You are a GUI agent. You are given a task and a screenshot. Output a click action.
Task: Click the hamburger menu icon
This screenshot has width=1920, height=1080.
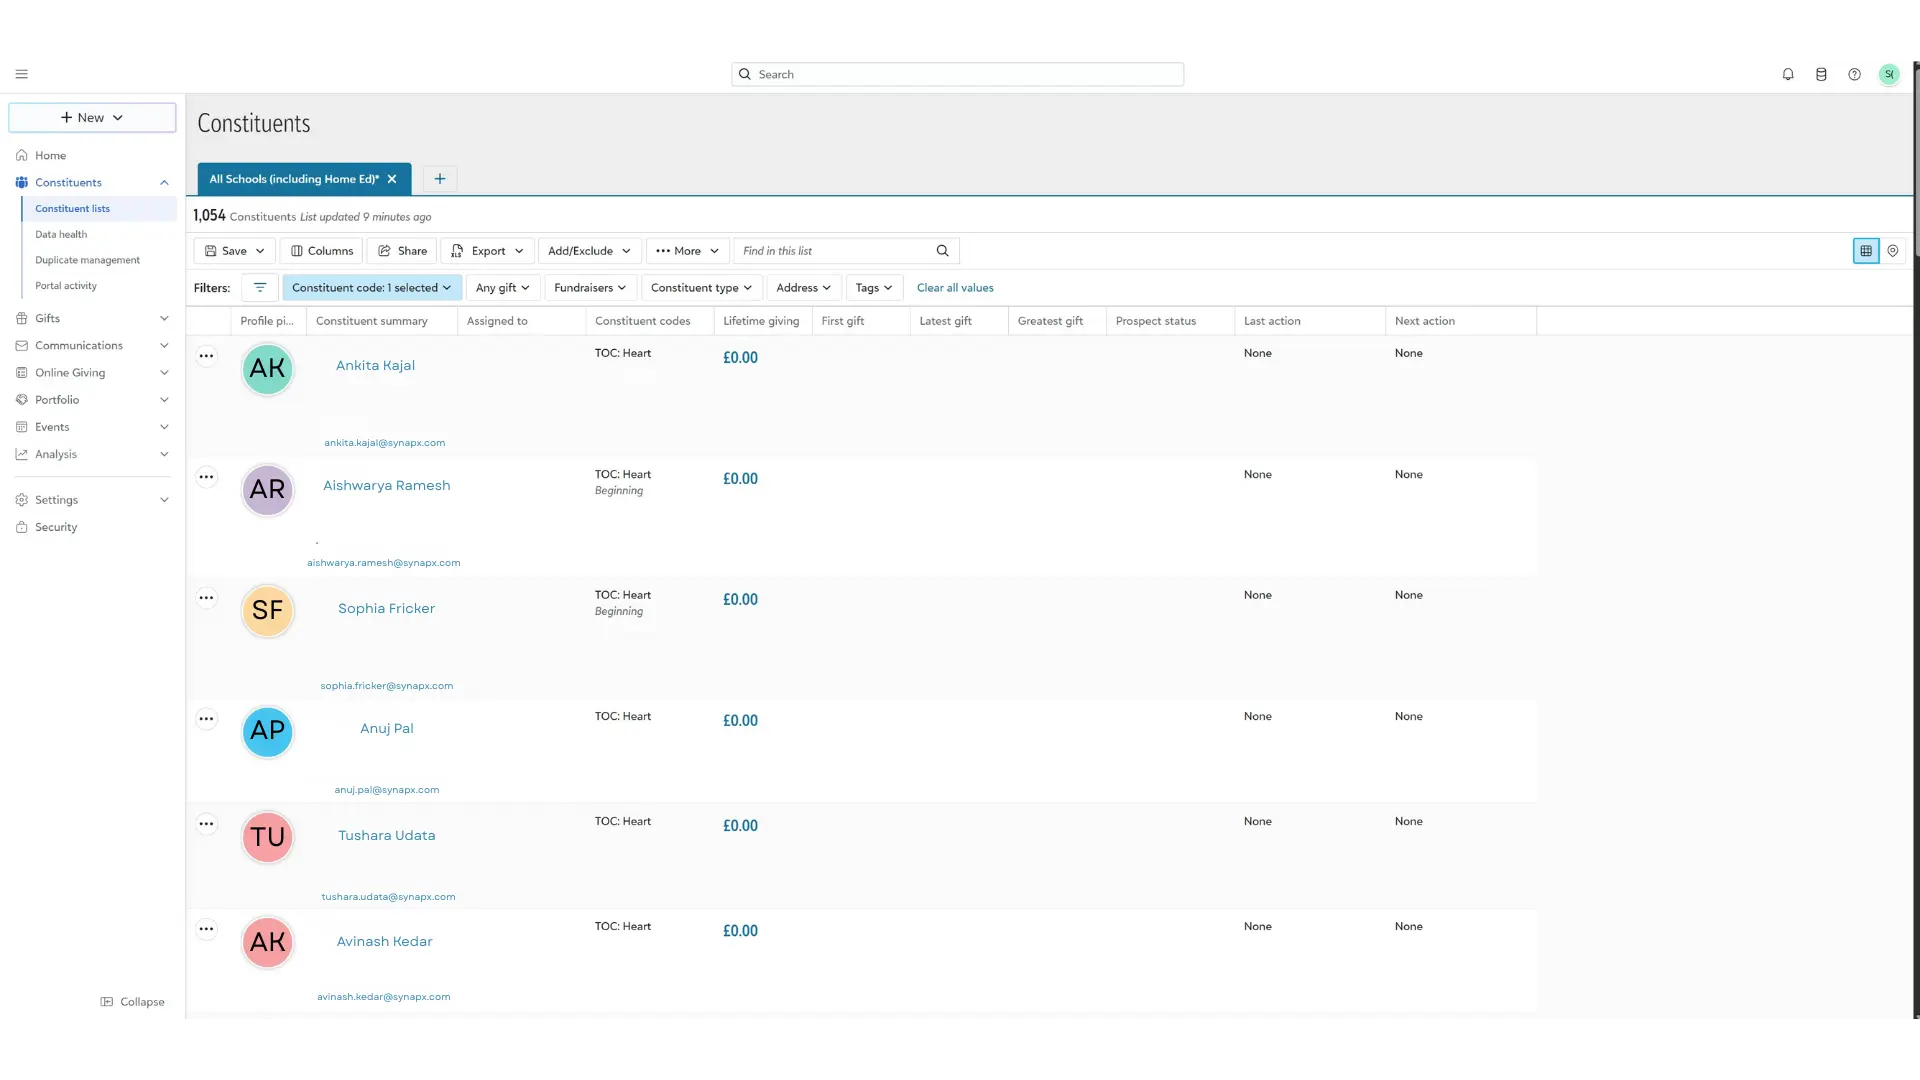coord(21,74)
